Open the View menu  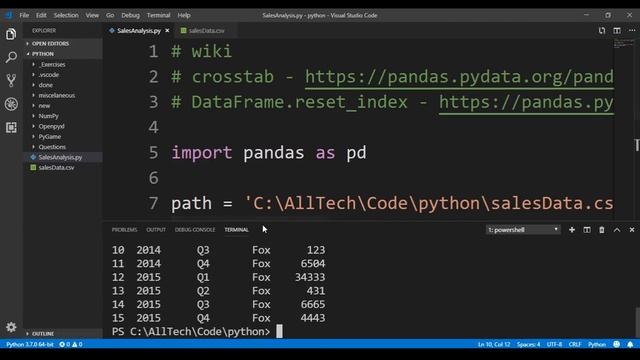click(92, 15)
